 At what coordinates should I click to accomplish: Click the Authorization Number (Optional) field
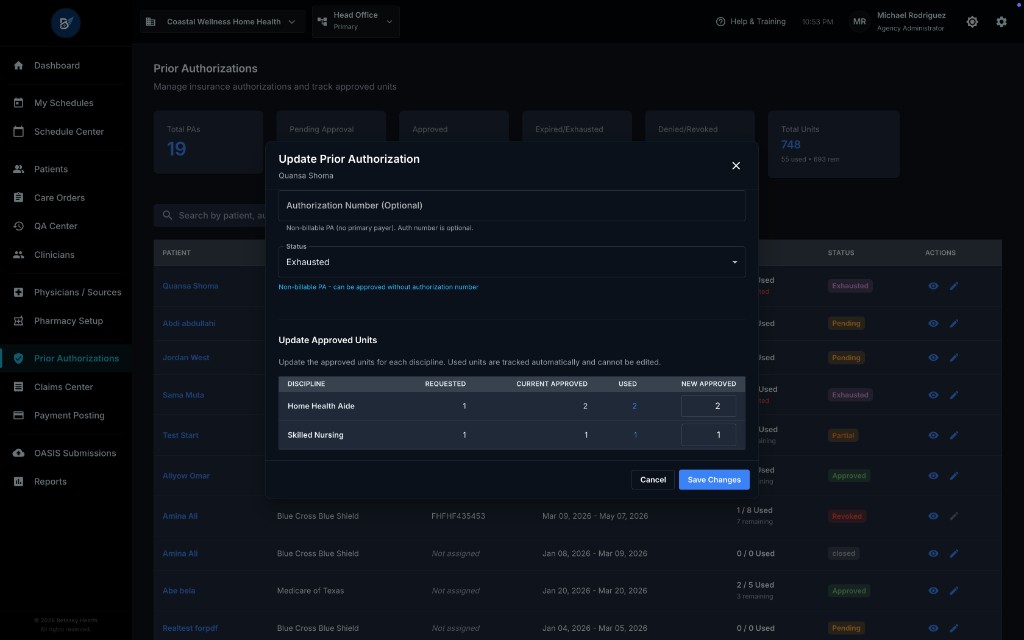click(511, 205)
